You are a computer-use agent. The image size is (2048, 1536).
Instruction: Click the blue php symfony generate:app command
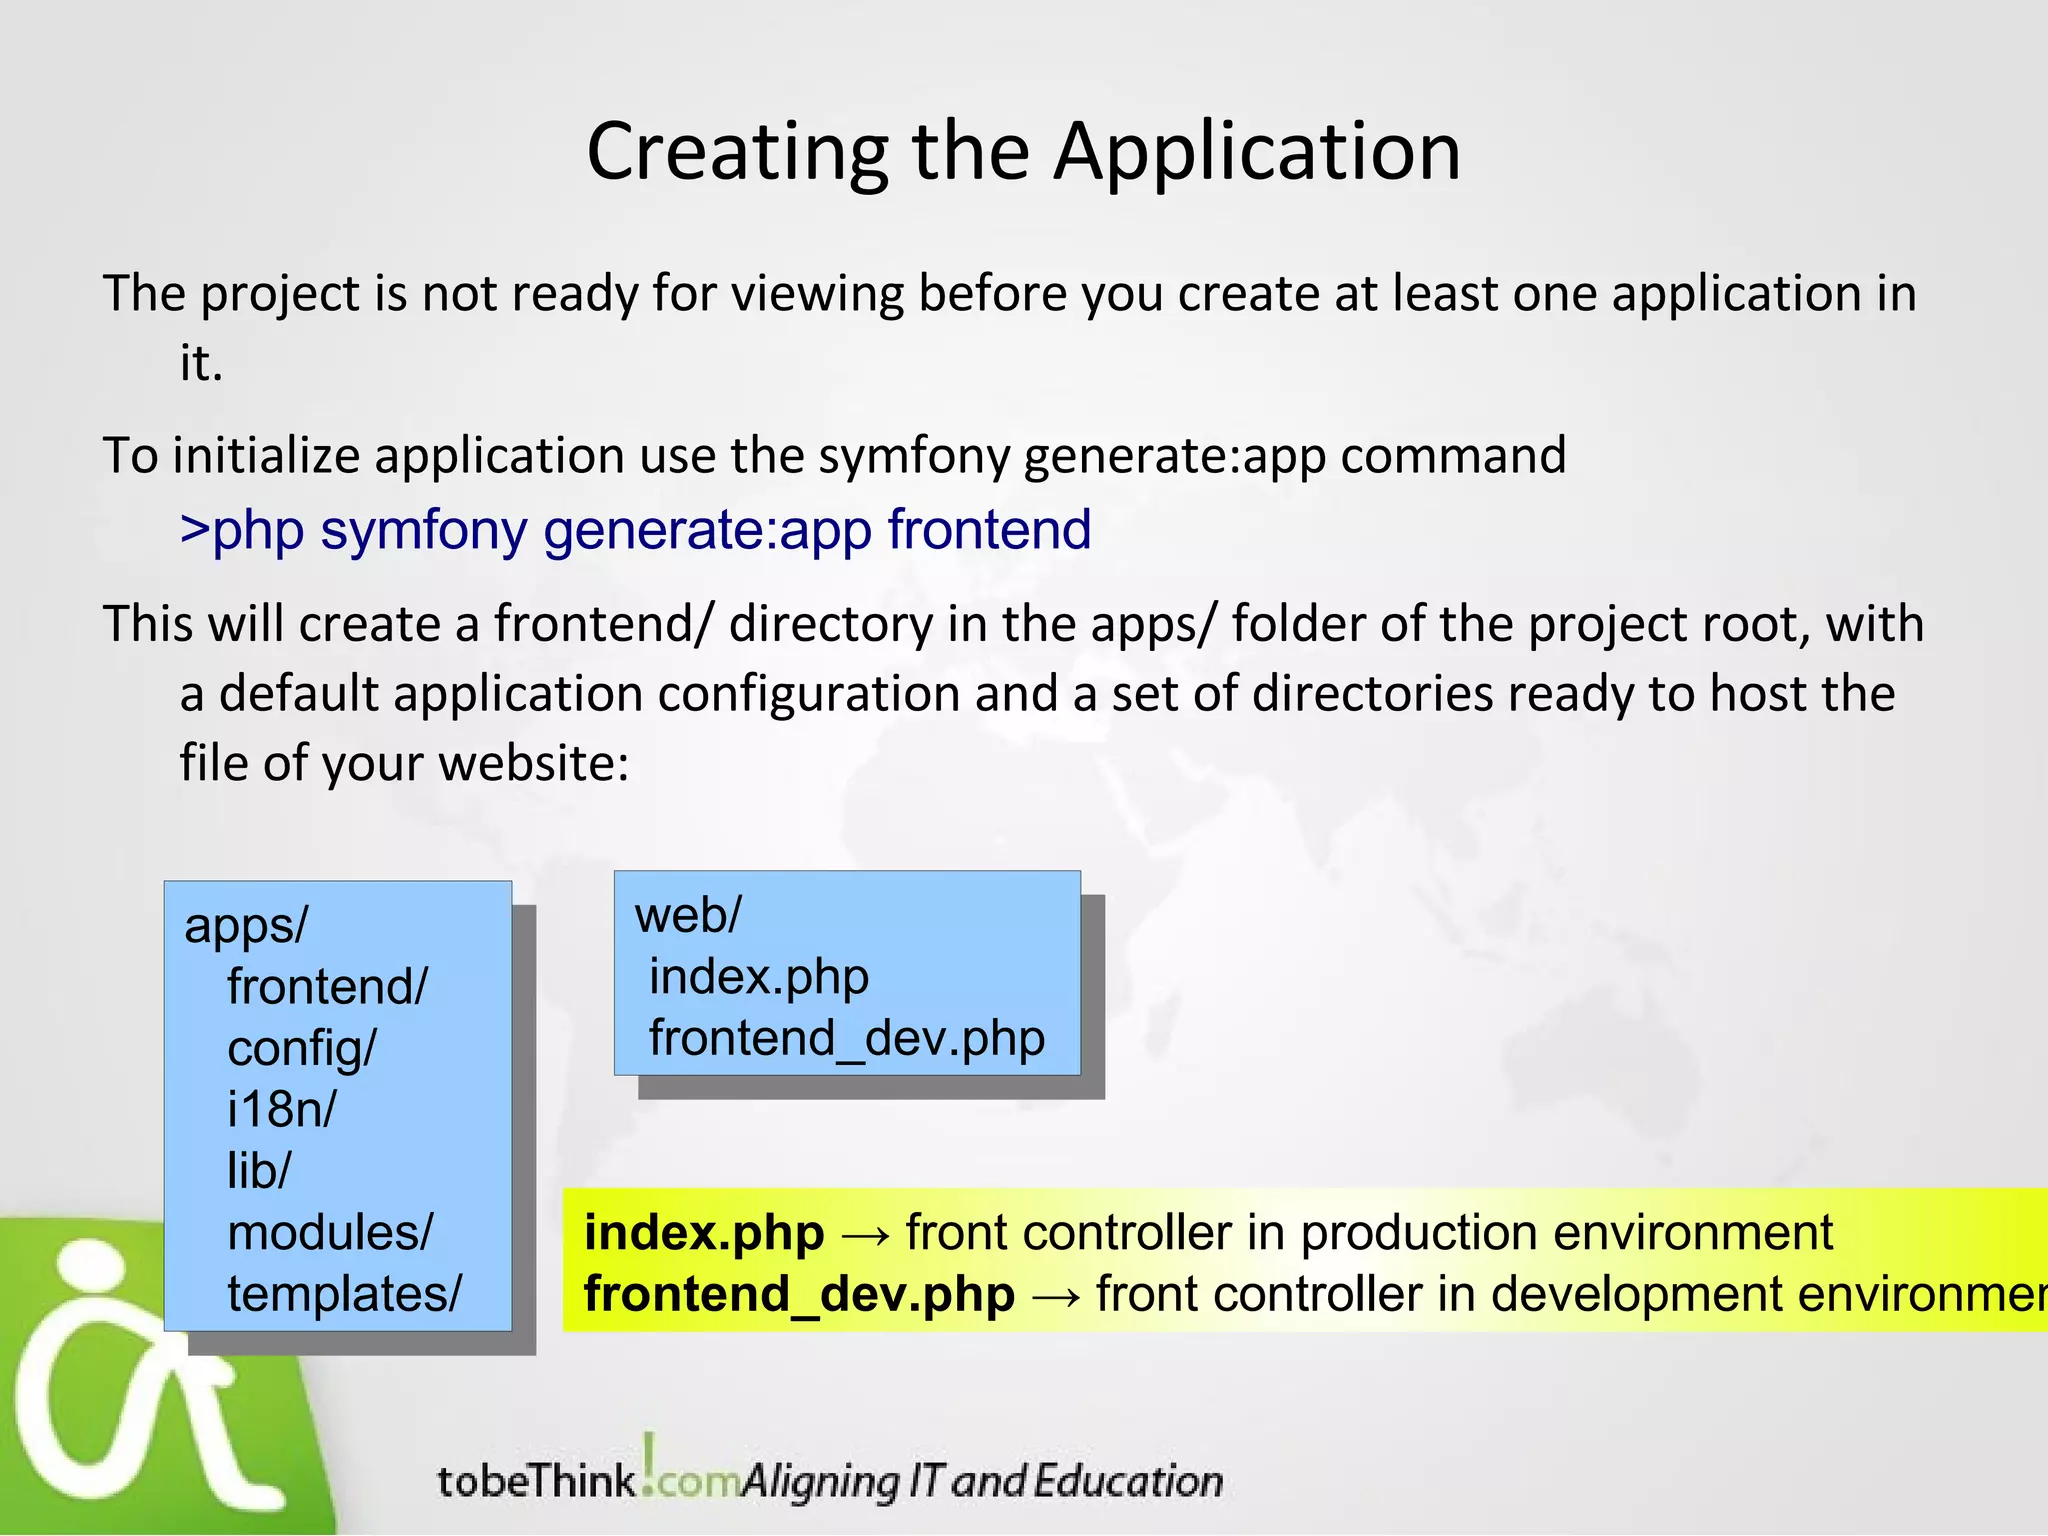[635, 530]
